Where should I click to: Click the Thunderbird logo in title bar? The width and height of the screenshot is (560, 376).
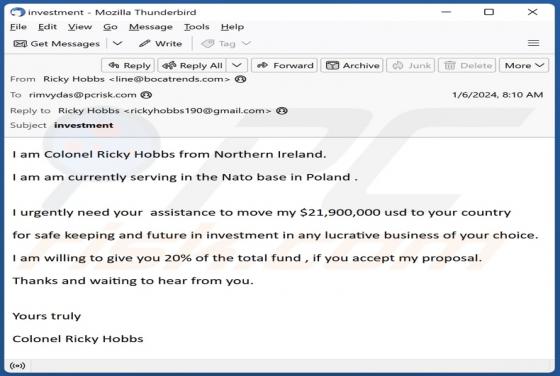(x=18, y=12)
